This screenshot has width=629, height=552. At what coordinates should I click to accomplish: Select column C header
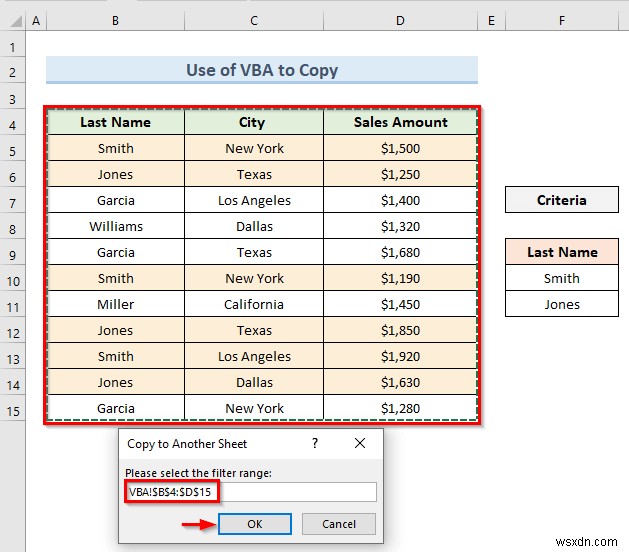(x=254, y=21)
